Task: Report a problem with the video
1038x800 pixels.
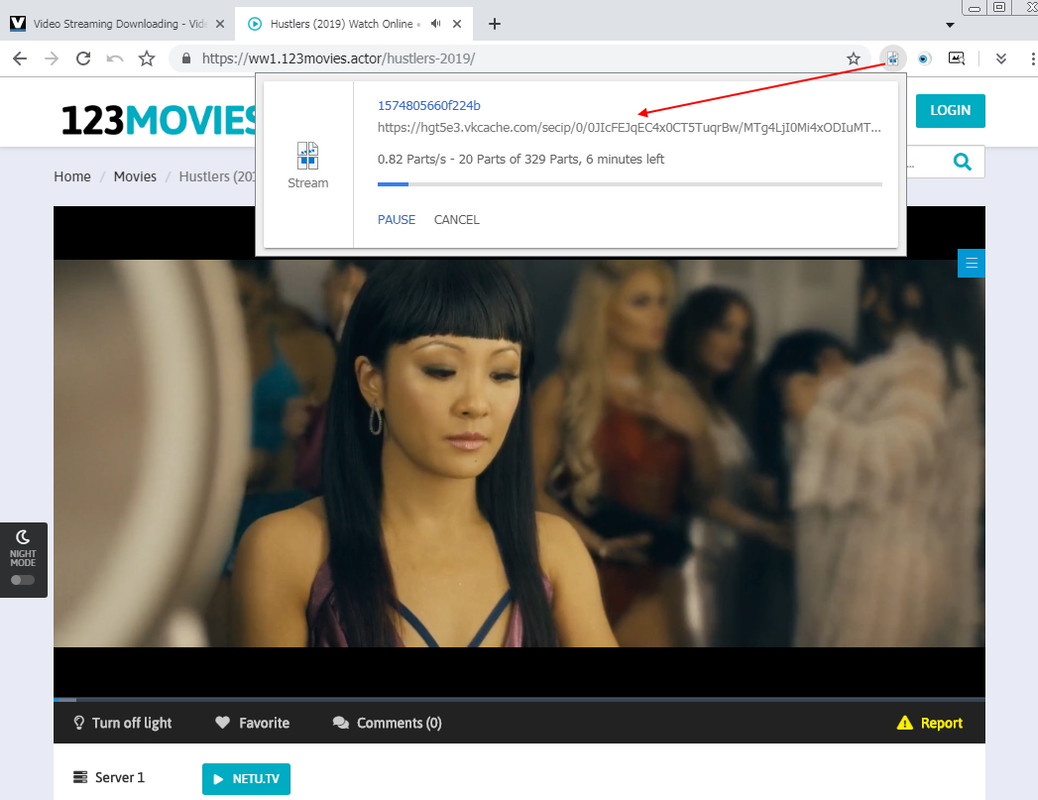Action: [x=929, y=723]
